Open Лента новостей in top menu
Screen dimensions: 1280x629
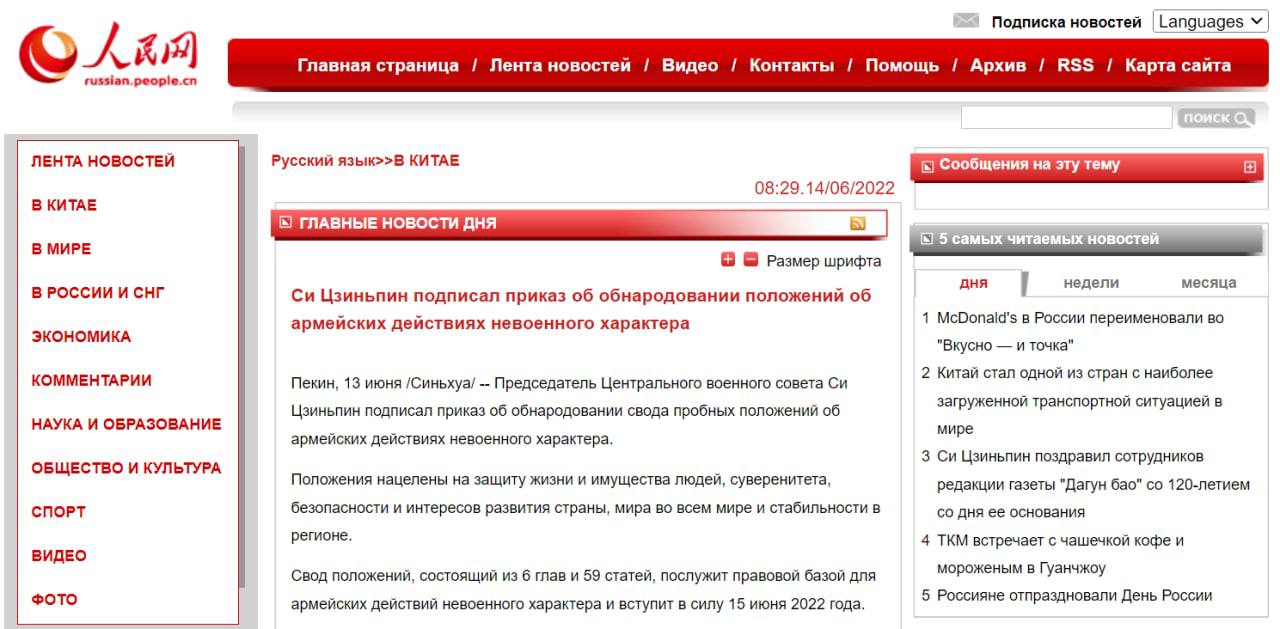(x=560, y=66)
